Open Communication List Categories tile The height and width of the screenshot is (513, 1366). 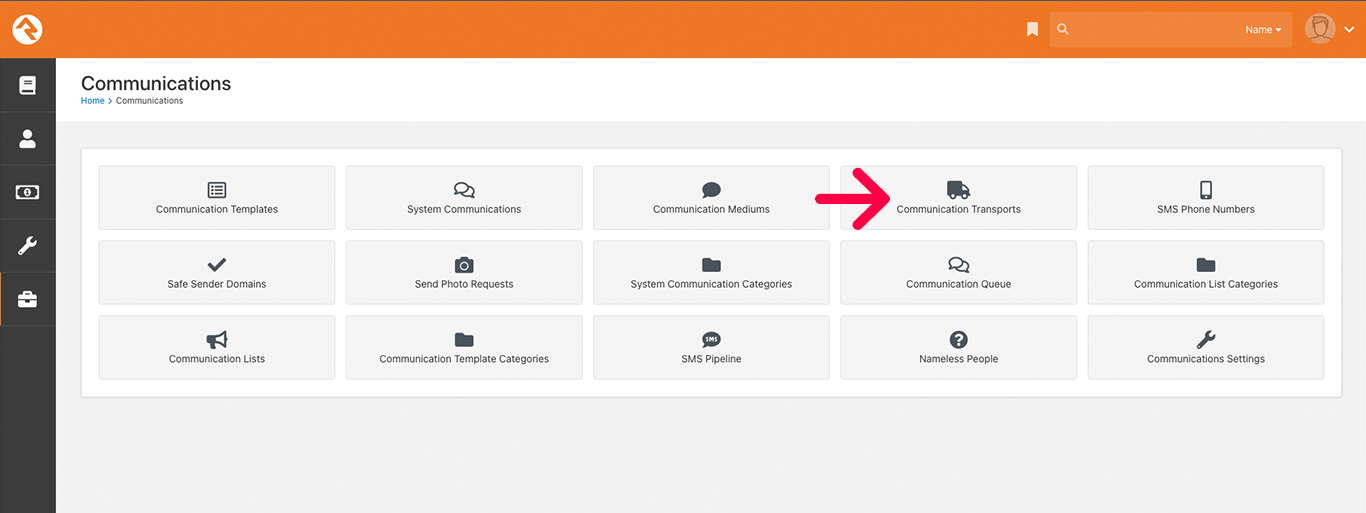pos(1206,273)
